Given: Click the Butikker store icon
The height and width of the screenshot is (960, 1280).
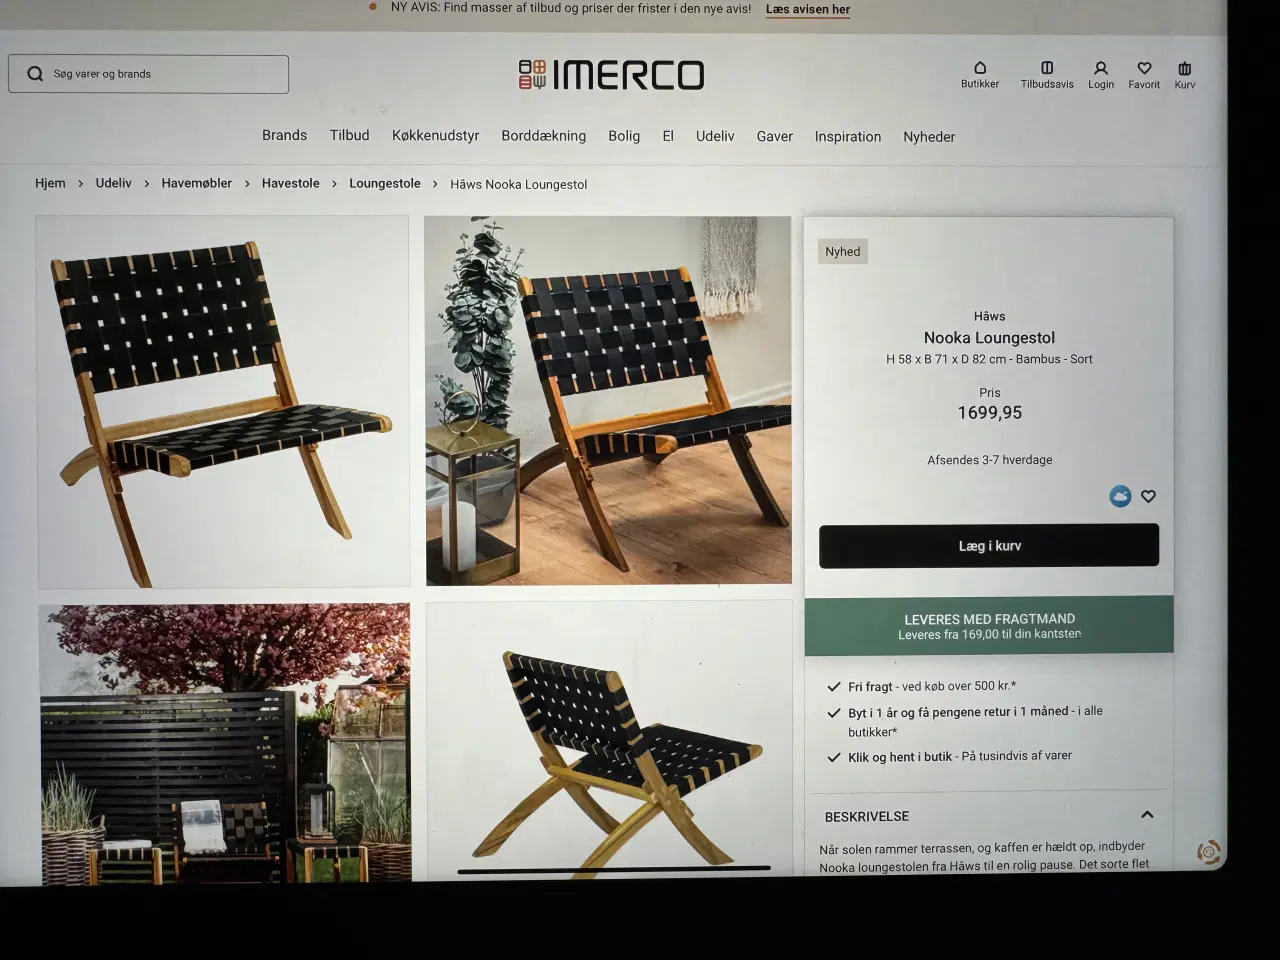Looking at the screenshot, I should 980,68.
